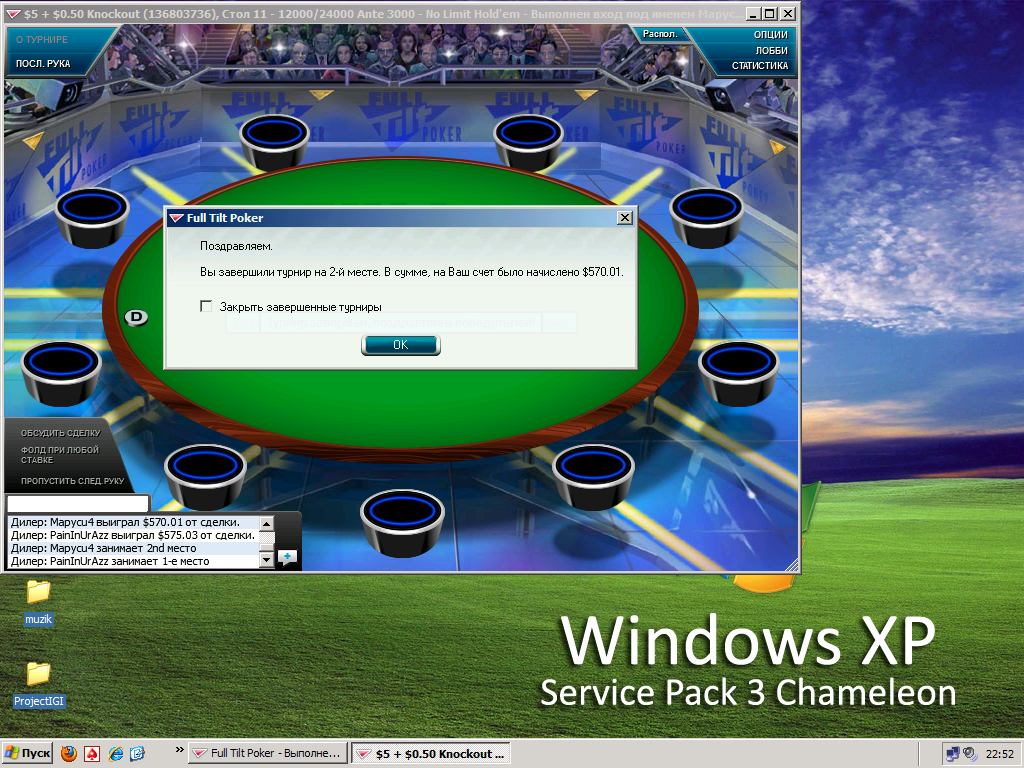Go to 'ЛОББИ' lobby
The width and height of the screenshot is (1024, 768).
pos(772,50)
